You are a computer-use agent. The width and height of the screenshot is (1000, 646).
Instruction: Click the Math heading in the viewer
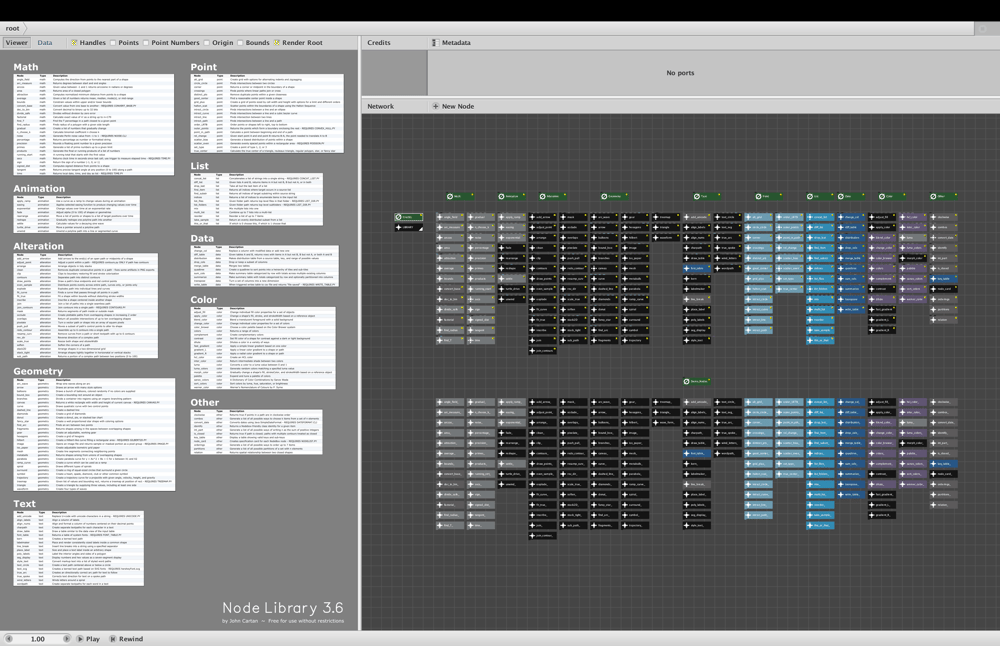pyautogui.click(x=26, y=67)
